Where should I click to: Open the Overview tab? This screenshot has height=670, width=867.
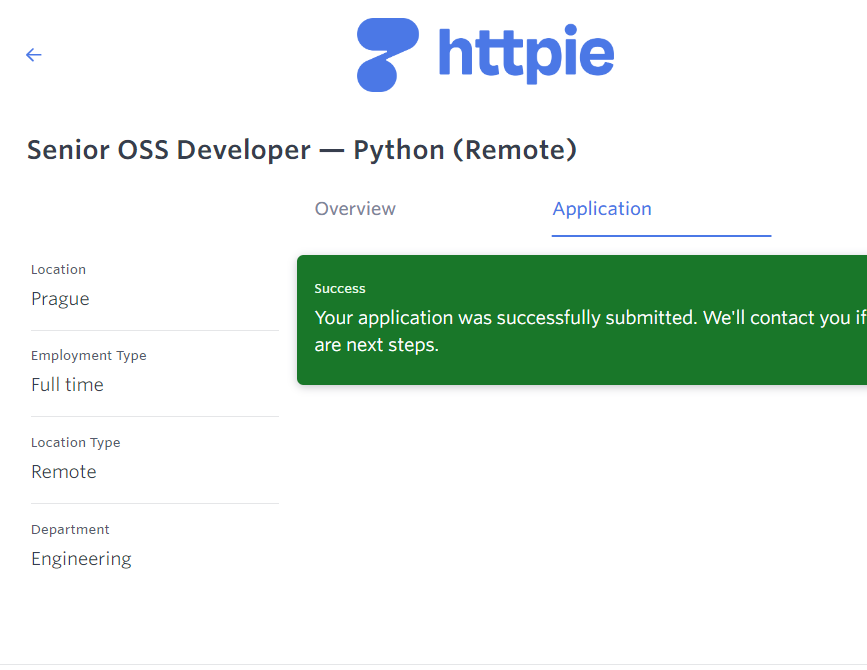click(x=355, y=209)
